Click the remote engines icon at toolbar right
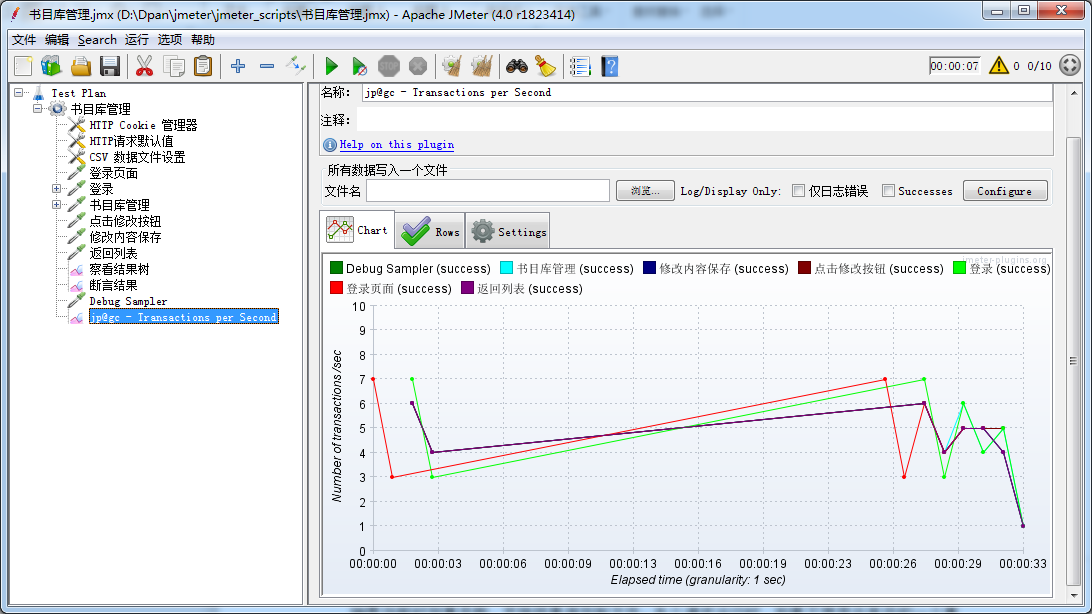This screenshot has height=614, width=1092. click(1070, 65)
